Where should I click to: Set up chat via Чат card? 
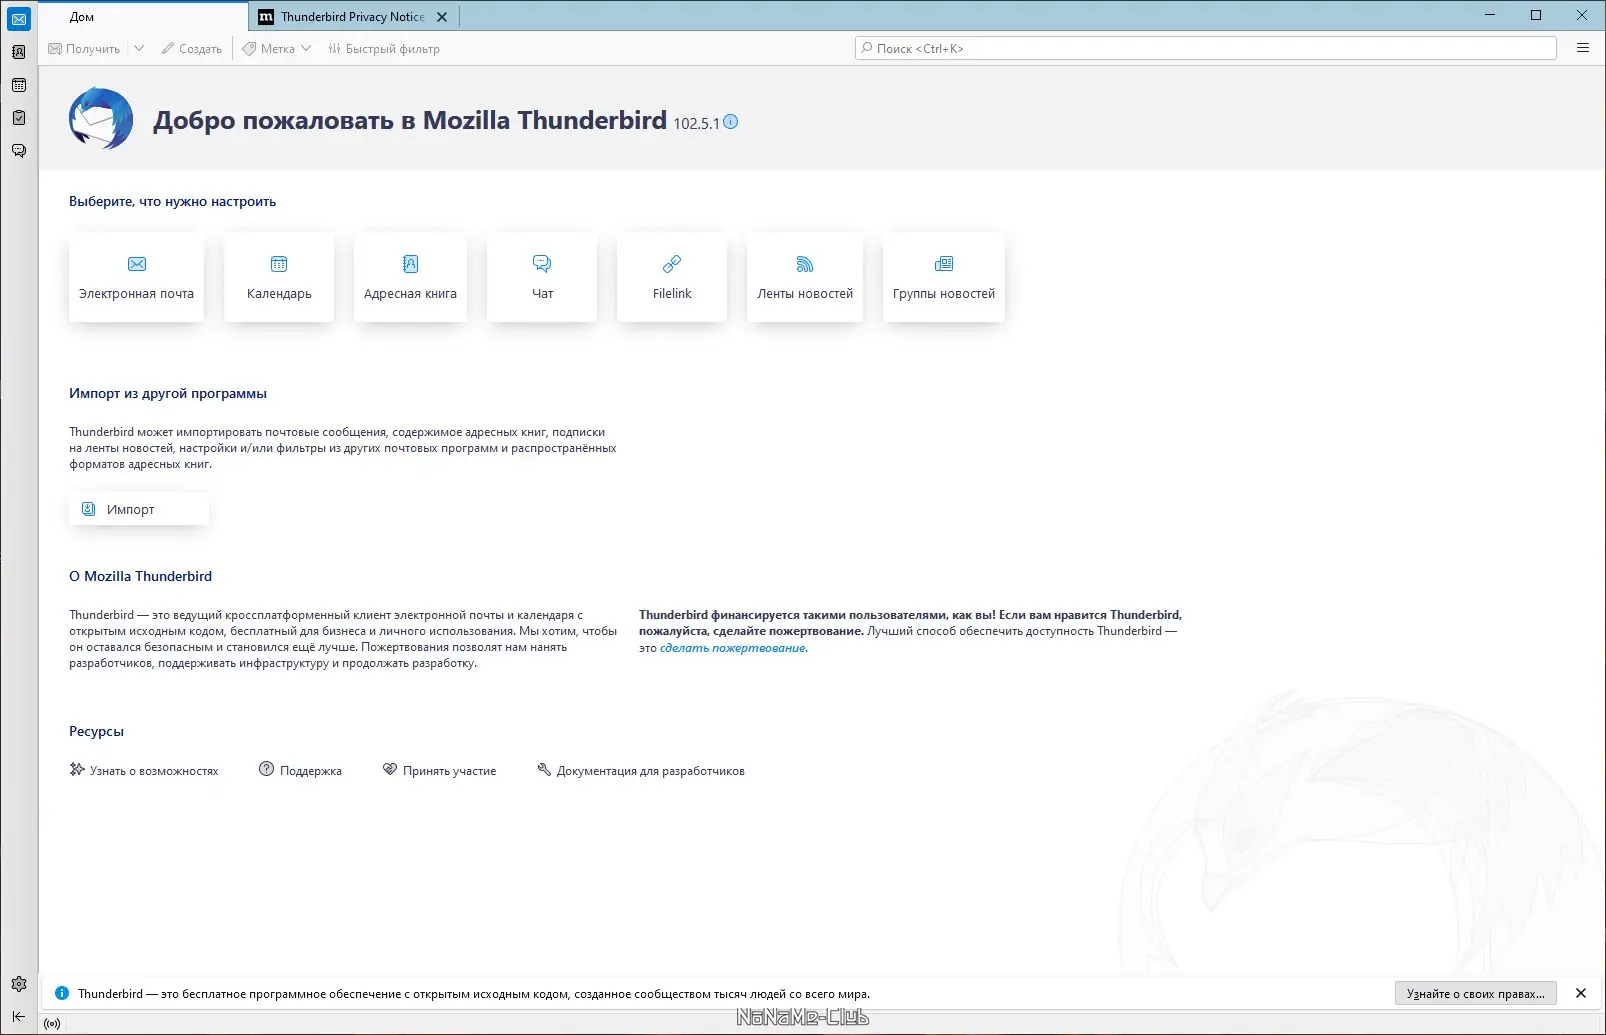(542, 277)
